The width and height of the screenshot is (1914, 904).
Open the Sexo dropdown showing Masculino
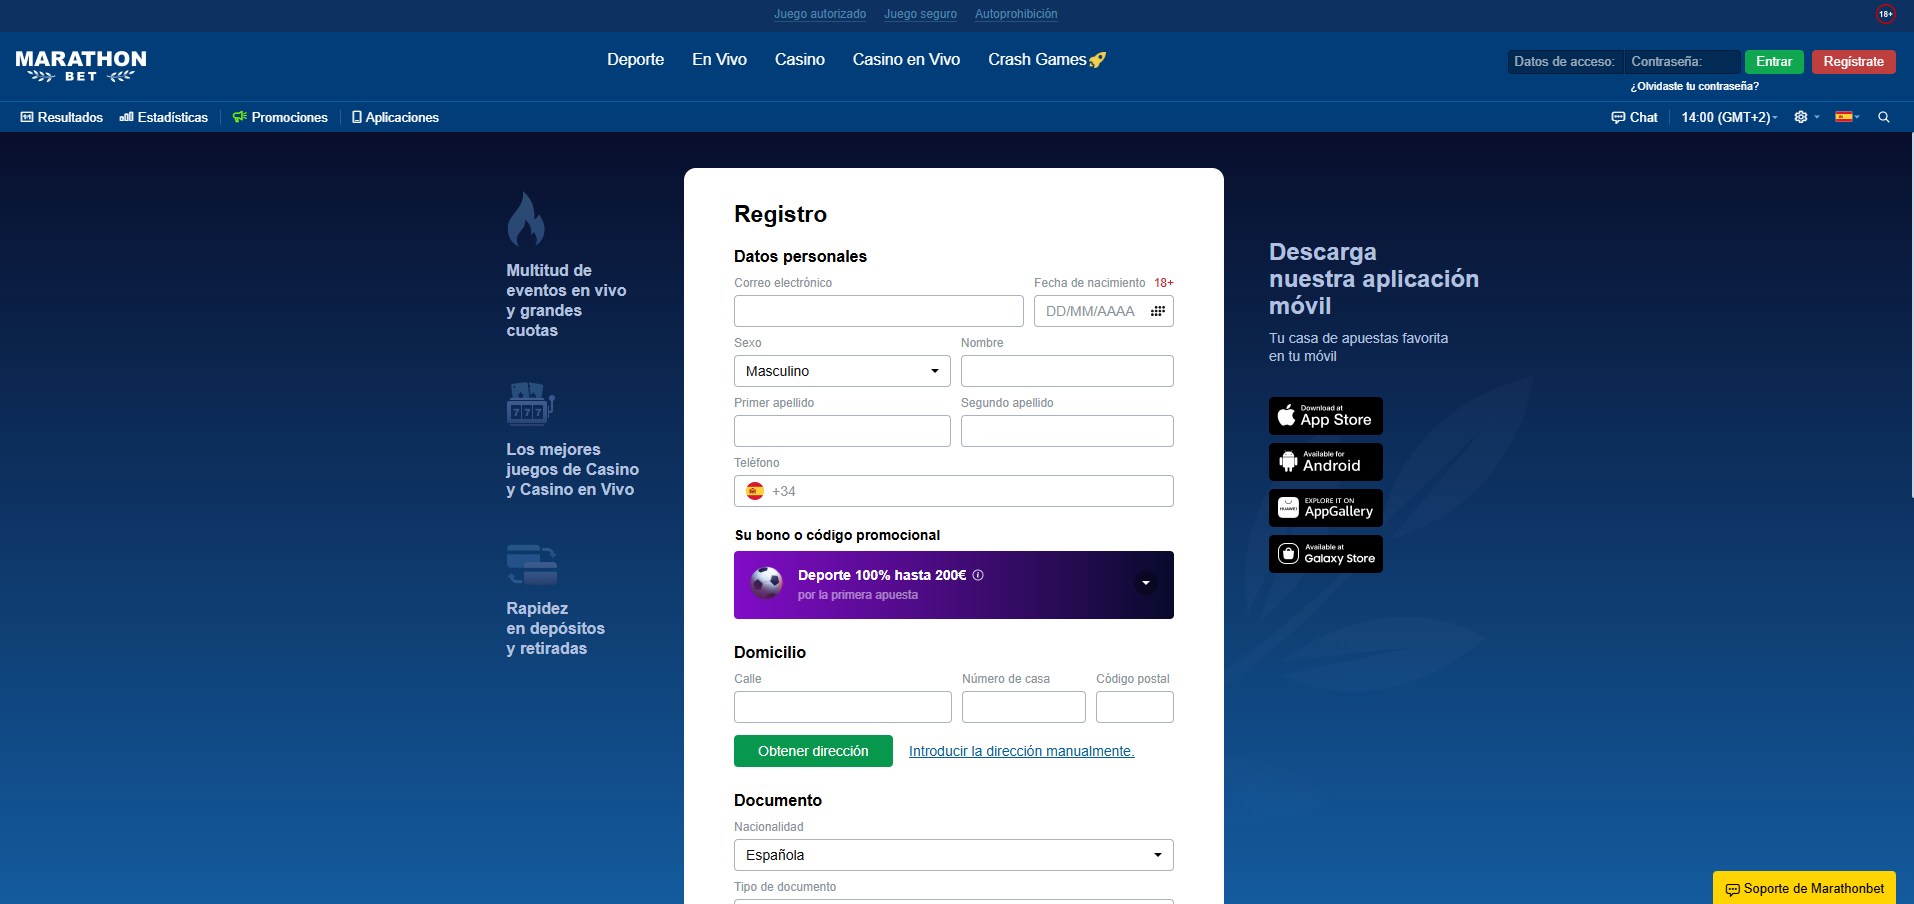coord(841,371)
